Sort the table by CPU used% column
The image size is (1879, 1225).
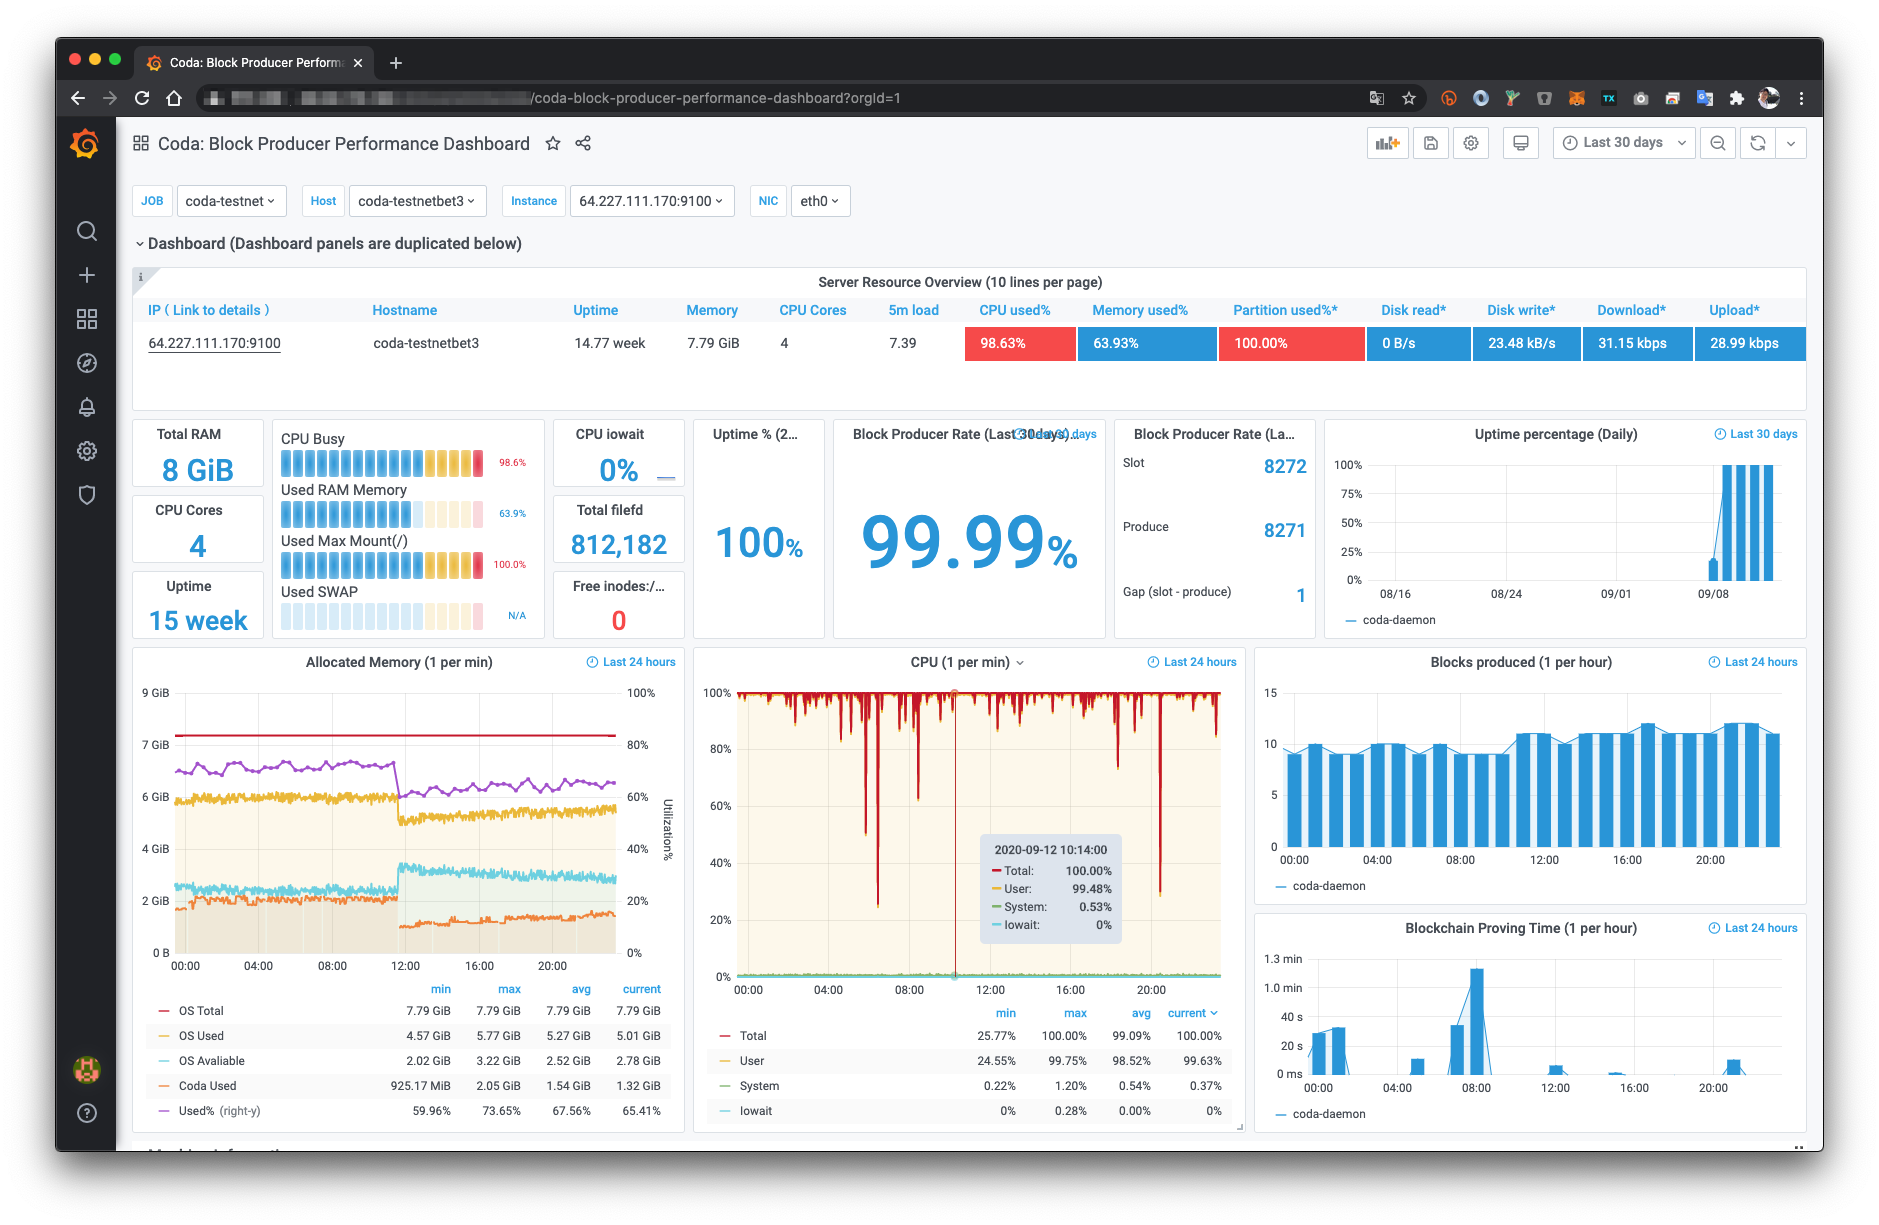1015,310
